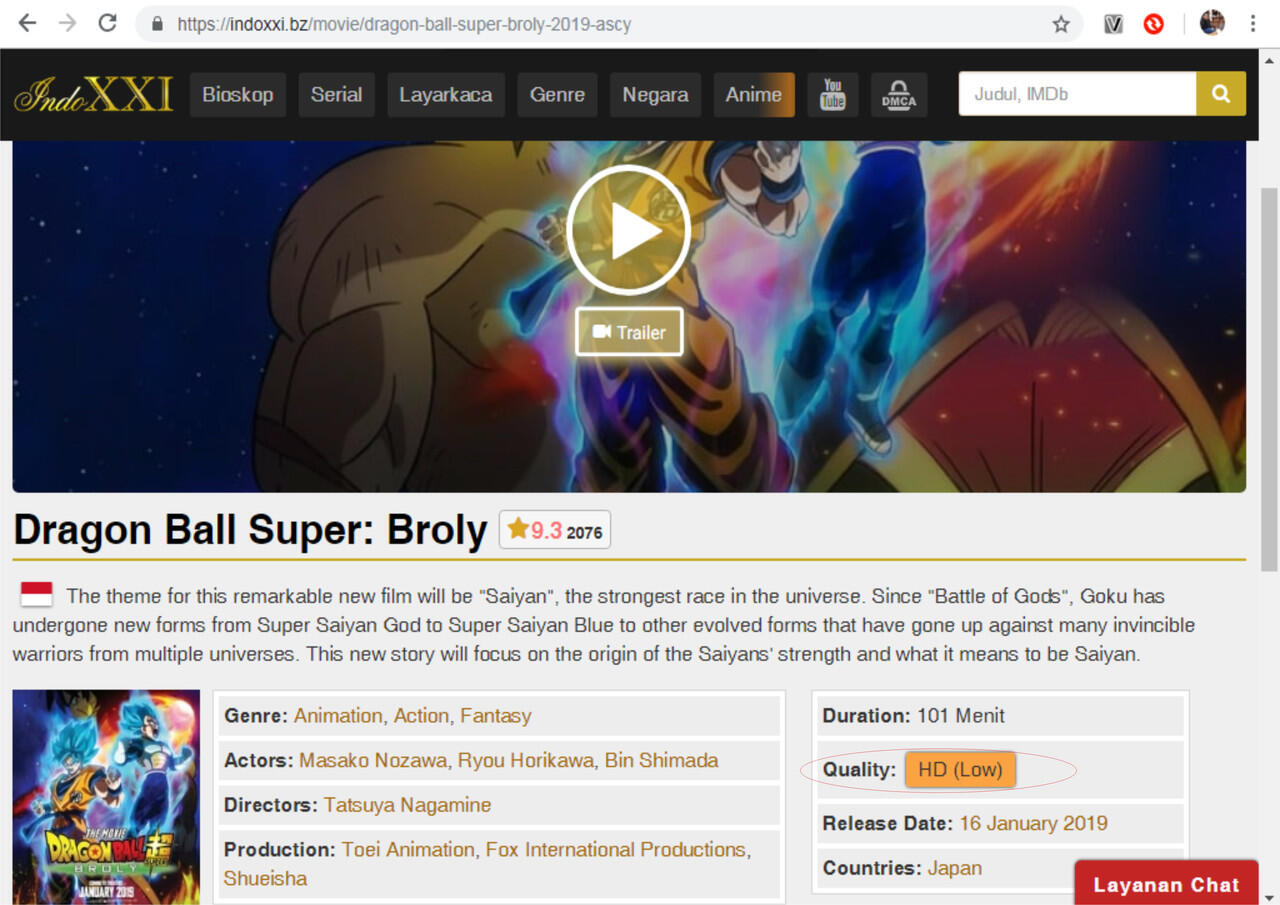1280x905 pixels.
Task: Bookmark page with the star icon
Action: pyautogui.click(x=1061, y=24)
